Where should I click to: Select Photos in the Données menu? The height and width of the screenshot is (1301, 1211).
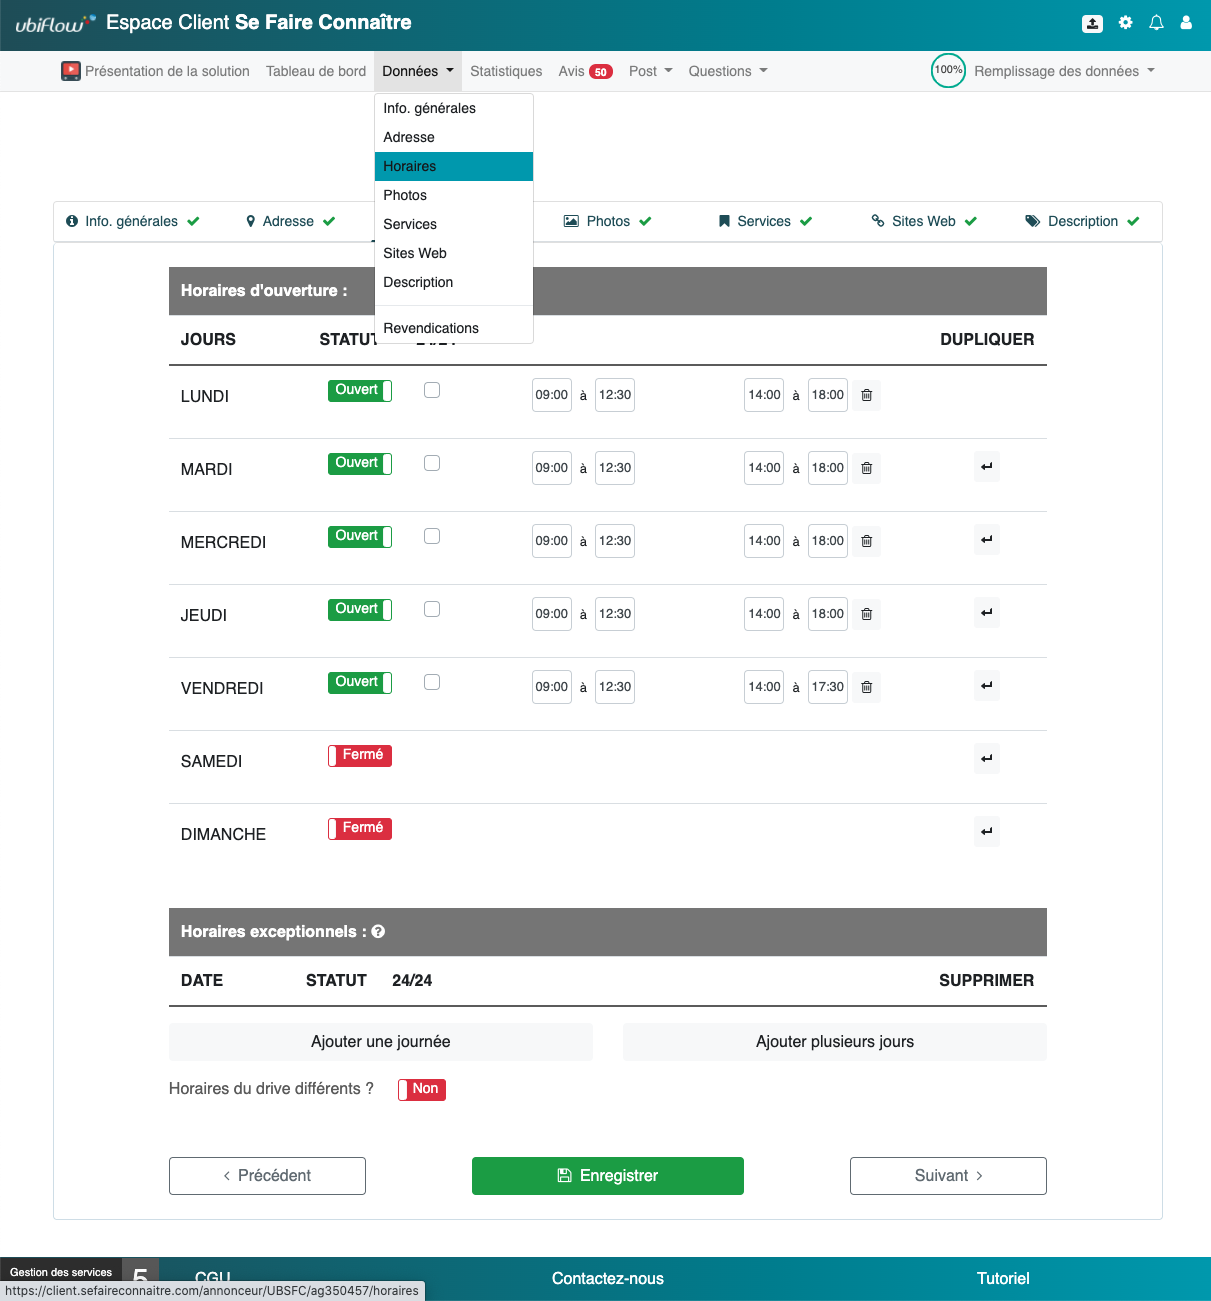click(x=405, y=195)
